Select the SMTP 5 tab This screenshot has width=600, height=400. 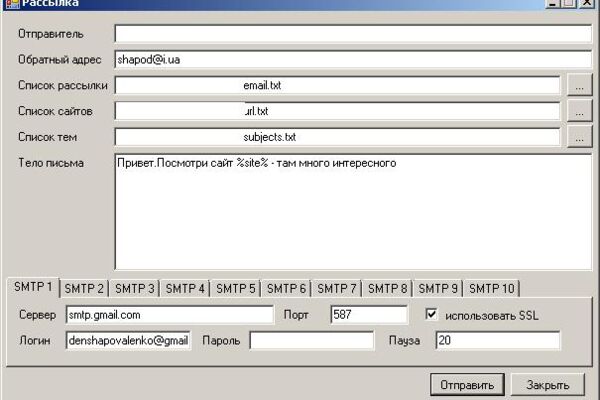(x=236, y=289)
